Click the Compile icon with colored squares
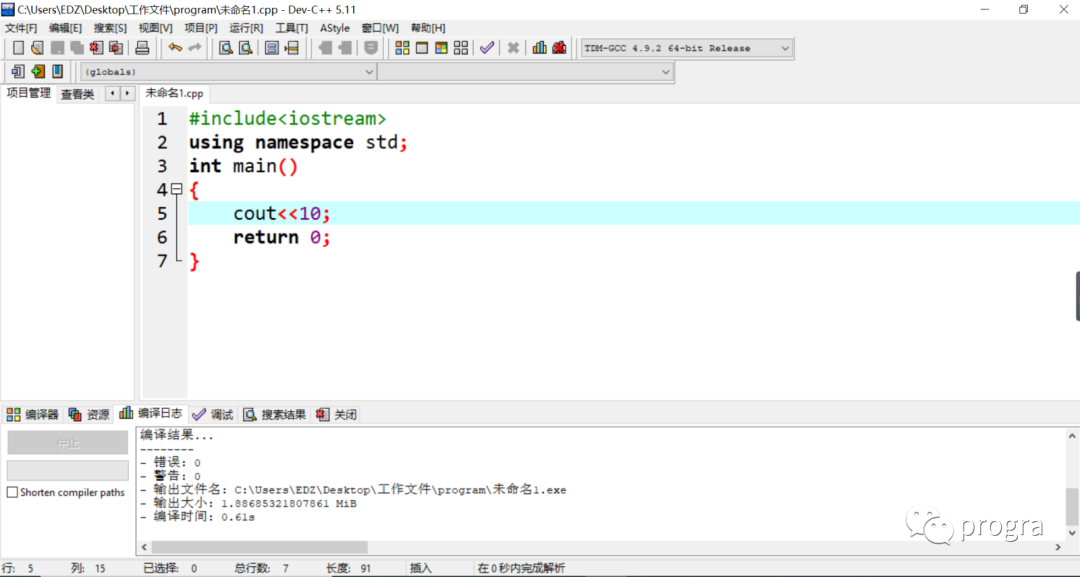Screen dimensions: 1080x577 coord(402,48)
